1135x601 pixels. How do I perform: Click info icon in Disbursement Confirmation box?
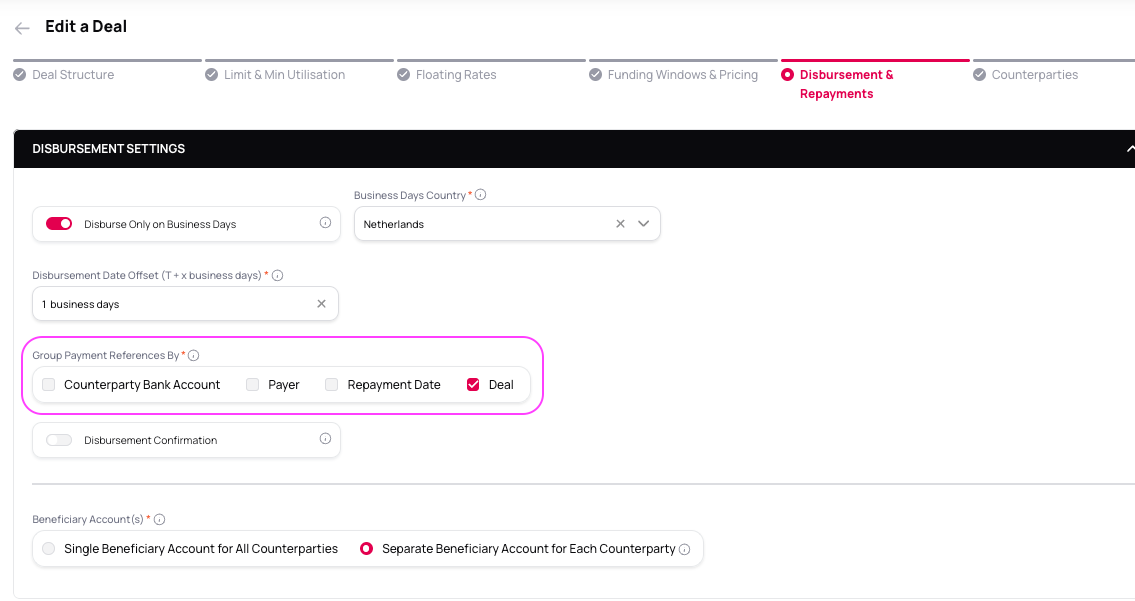pyautogui.click(x=325, y=439)
